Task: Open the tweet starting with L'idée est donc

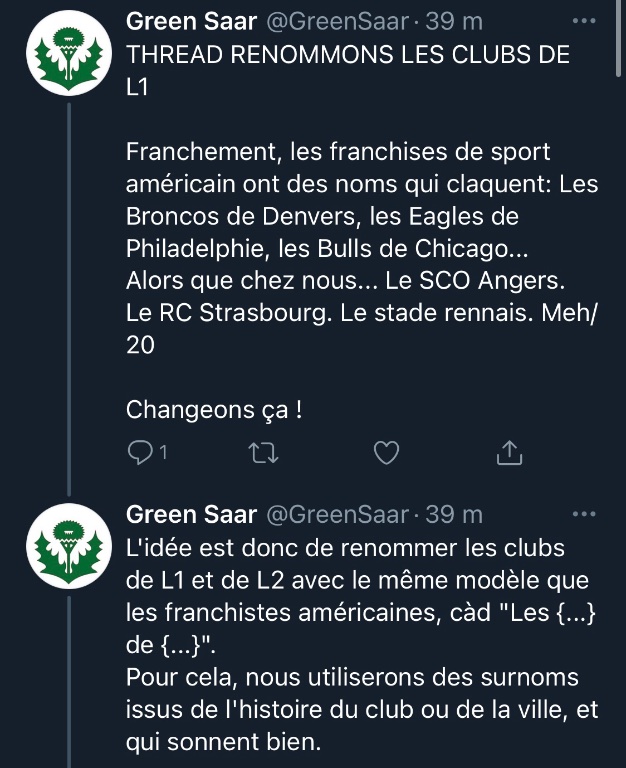Action: pyautogui.click(x=362, y=645)
